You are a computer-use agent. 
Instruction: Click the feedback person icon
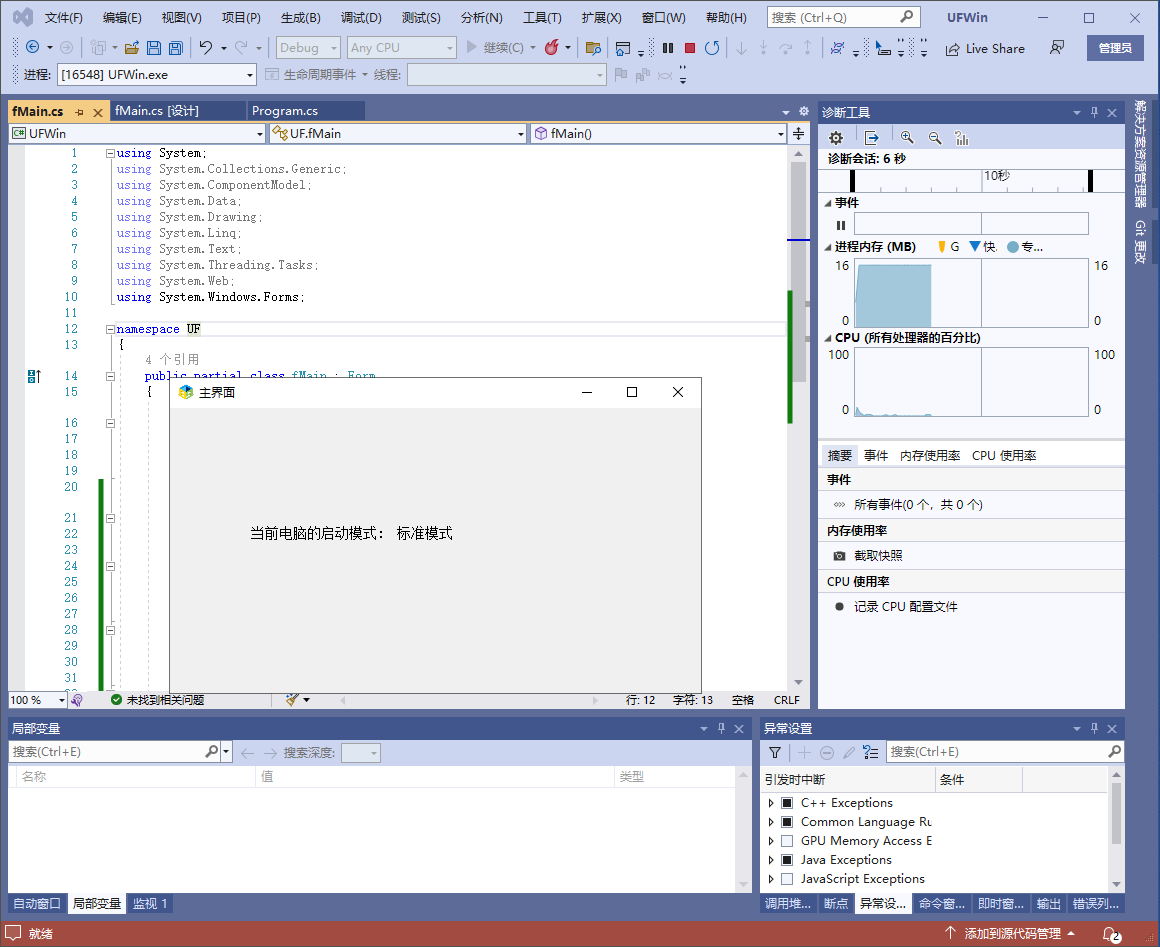click(x=1057, y=48)
